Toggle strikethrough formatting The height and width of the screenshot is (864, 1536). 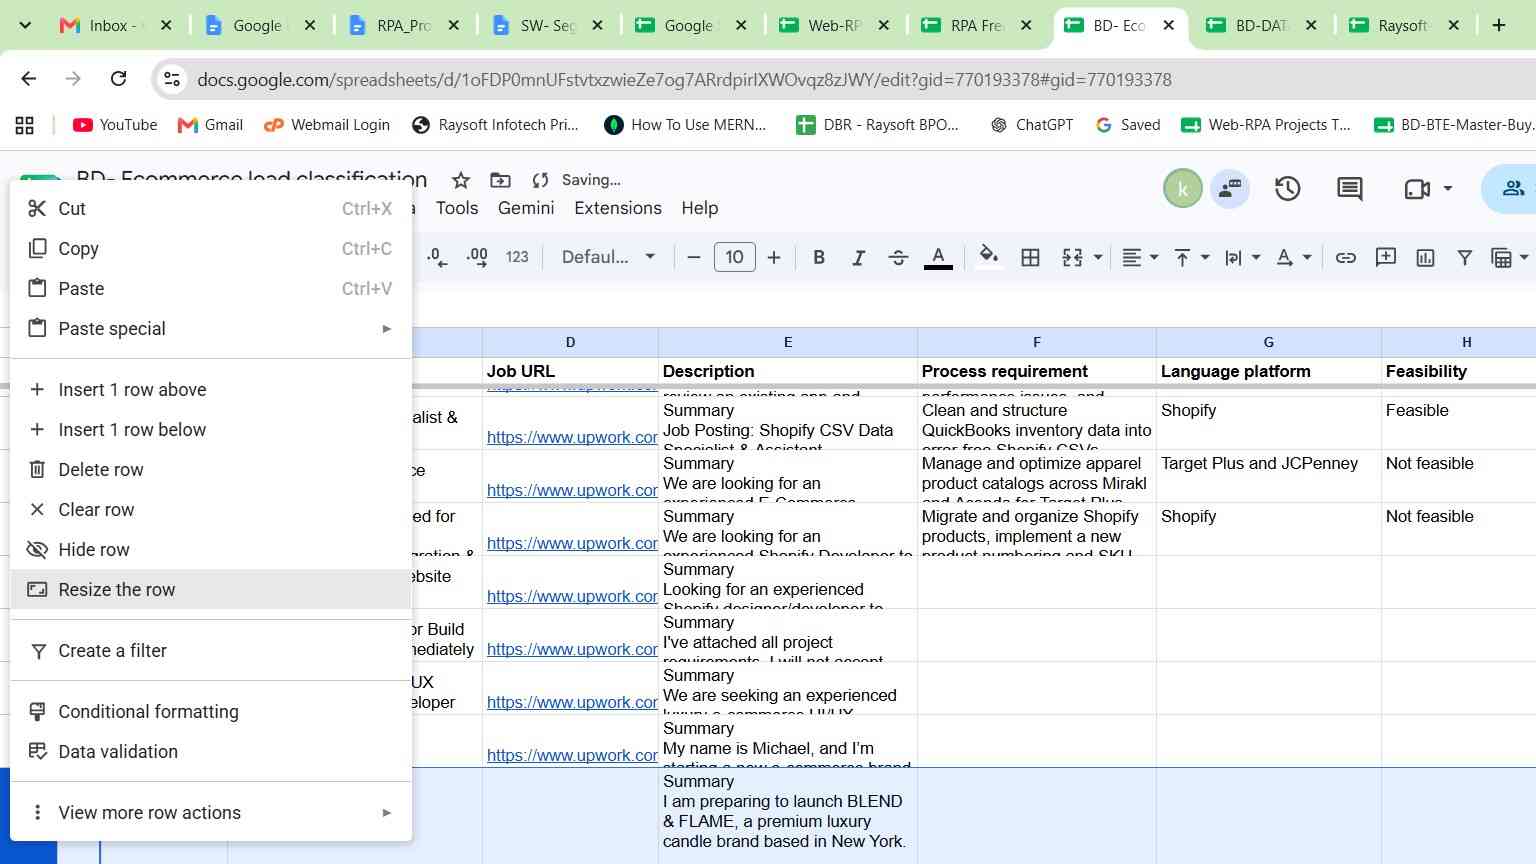point(898,257)
